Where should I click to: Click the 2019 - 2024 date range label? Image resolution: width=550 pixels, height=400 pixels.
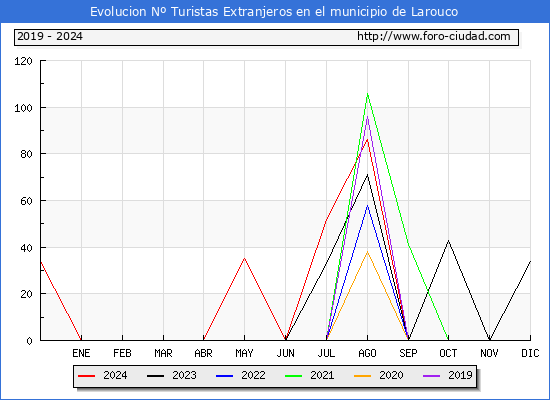[x=50, y=36]
